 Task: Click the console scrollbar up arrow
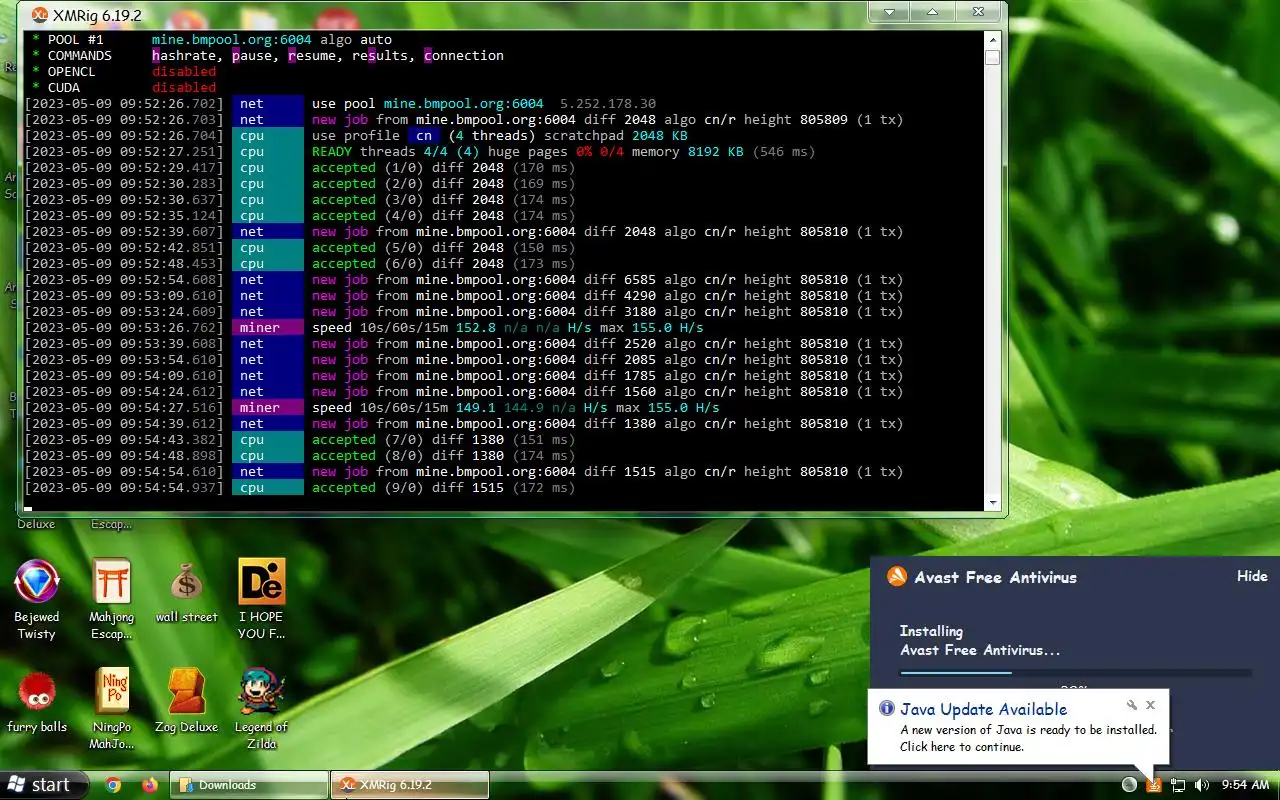[x=992, y=39]
